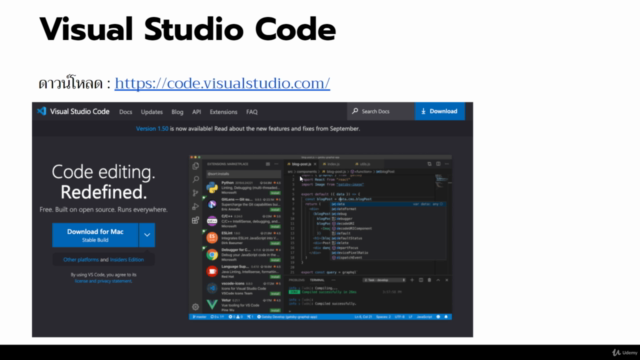Click the blue Download button in navbar

click(440, 111)
